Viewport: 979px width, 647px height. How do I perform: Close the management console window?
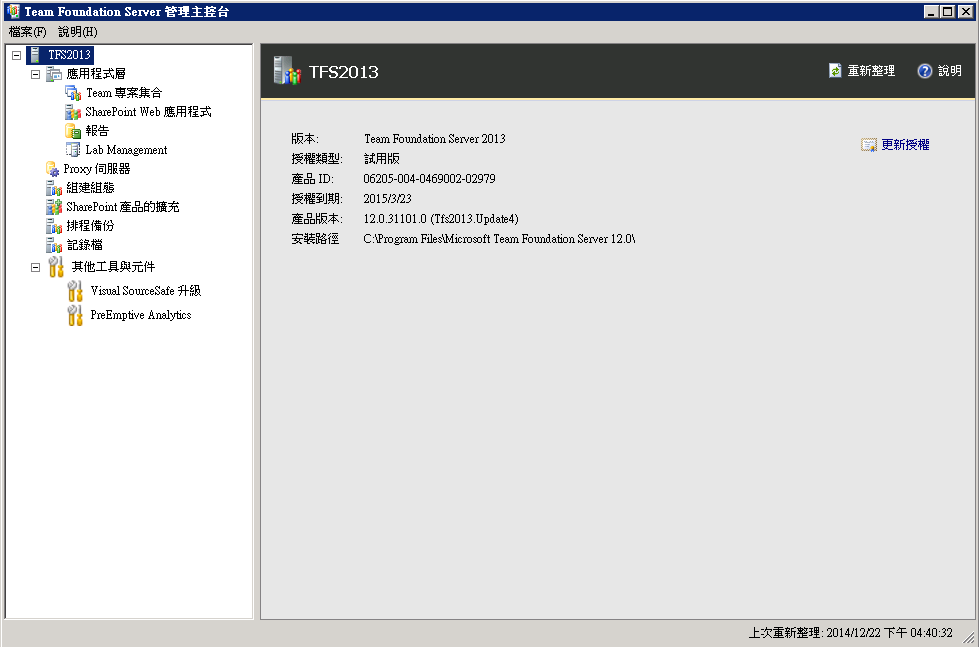(x=965, y=11)
